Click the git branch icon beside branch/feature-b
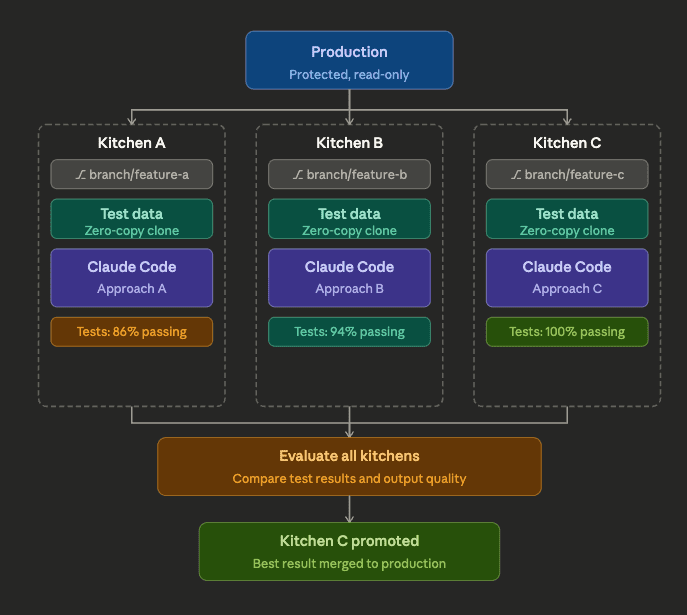The image size is (687, 615). (x=298, y=175)
